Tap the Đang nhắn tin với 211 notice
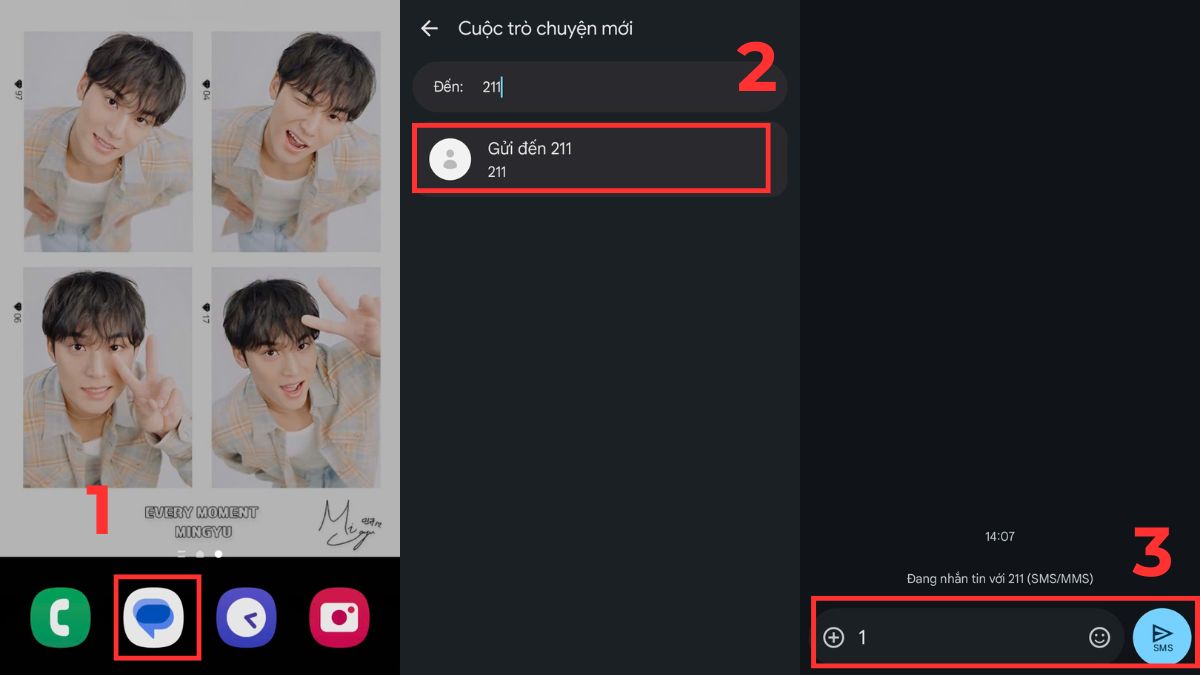 tap(999, 579)
